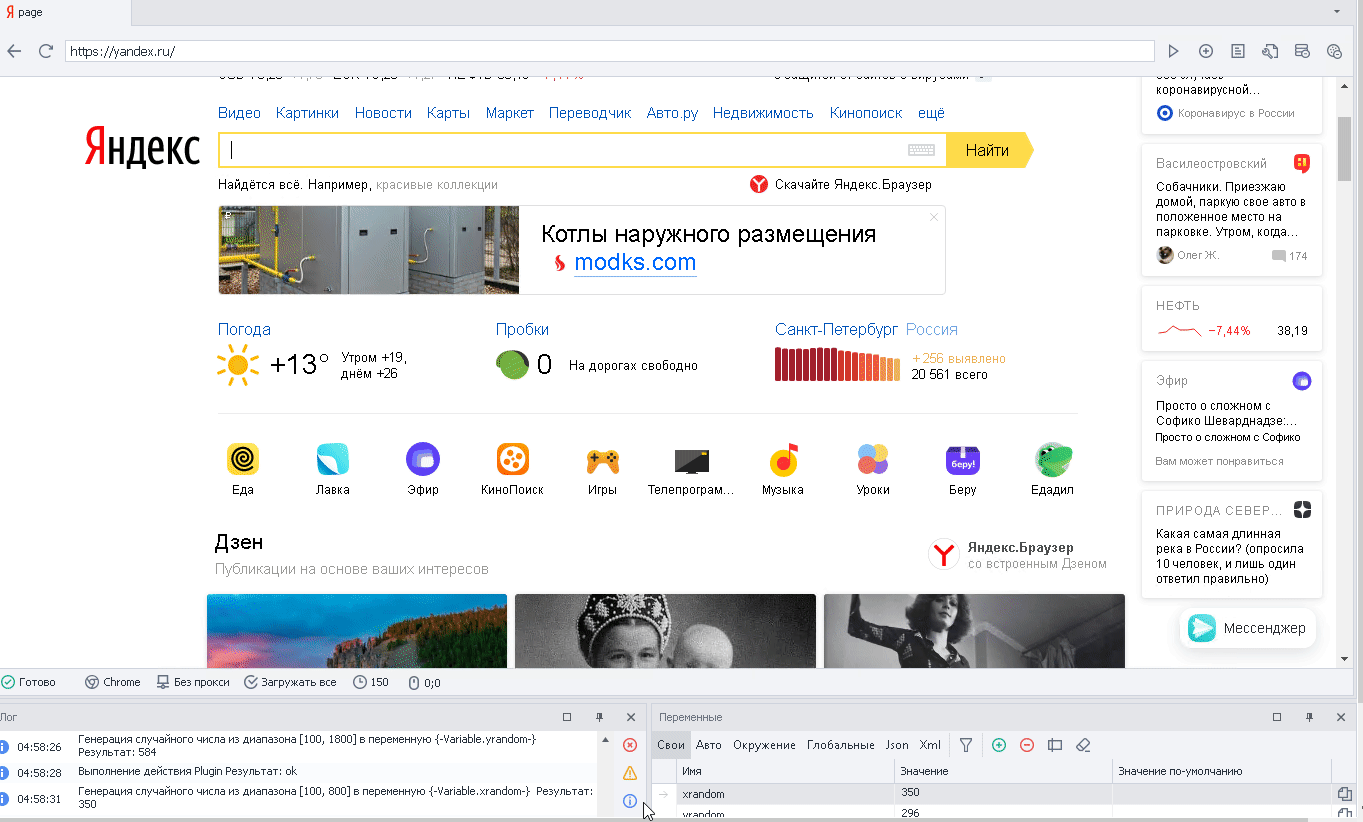Switch to the Свои variables tab
The width and height of the screenshot is (1363, 822).
pyautogui.click(x=671, y=745)
